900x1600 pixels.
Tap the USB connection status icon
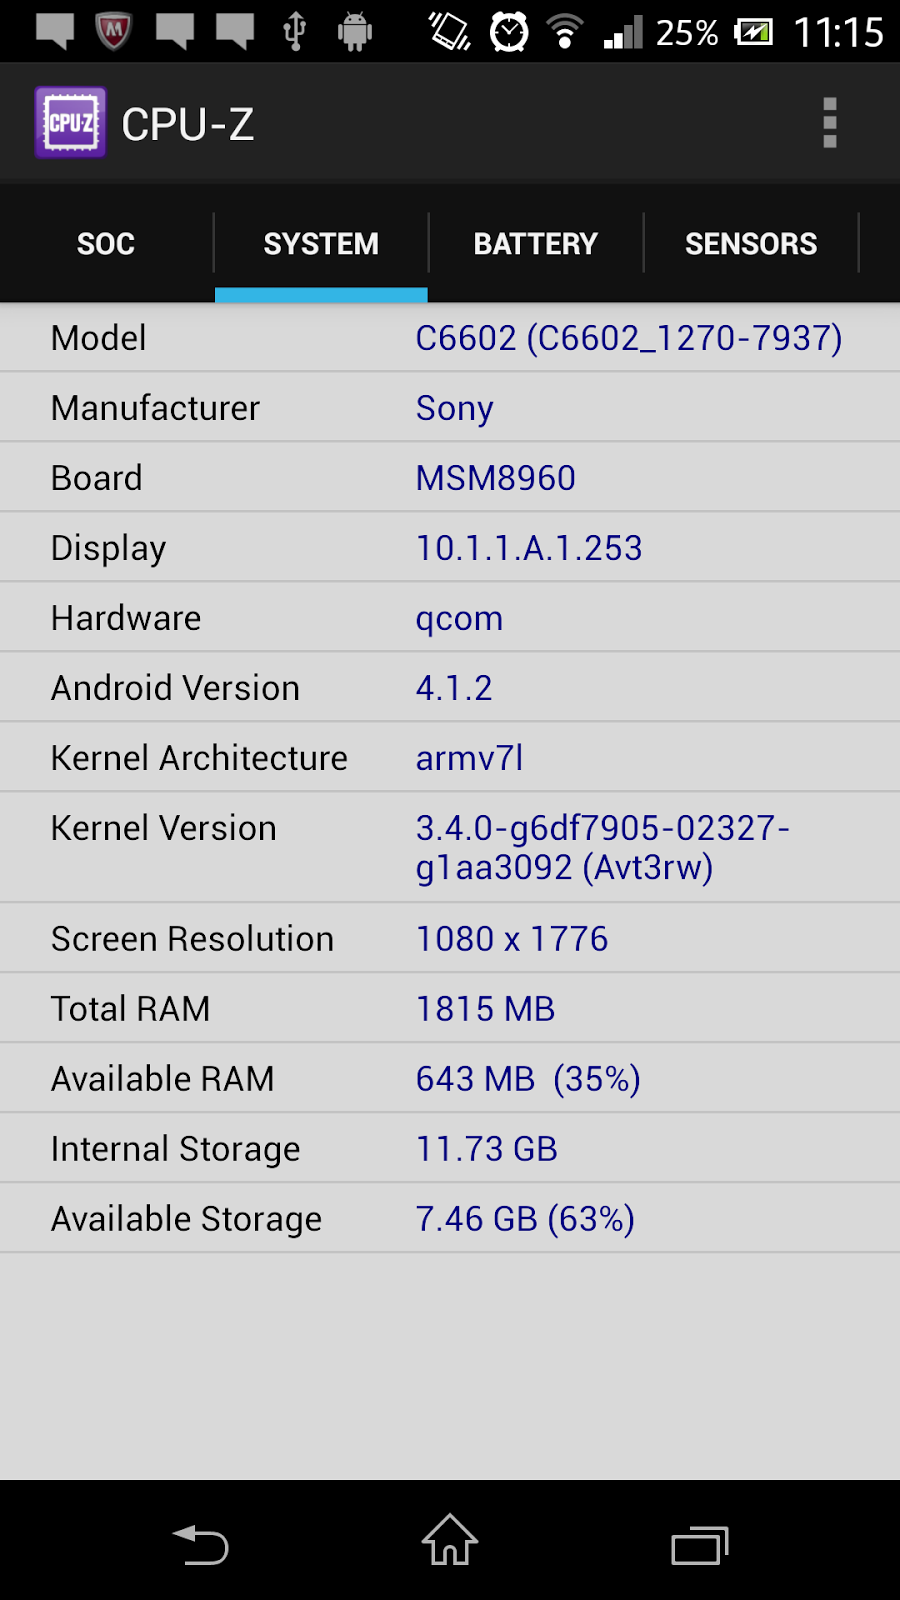click(294, 31)
